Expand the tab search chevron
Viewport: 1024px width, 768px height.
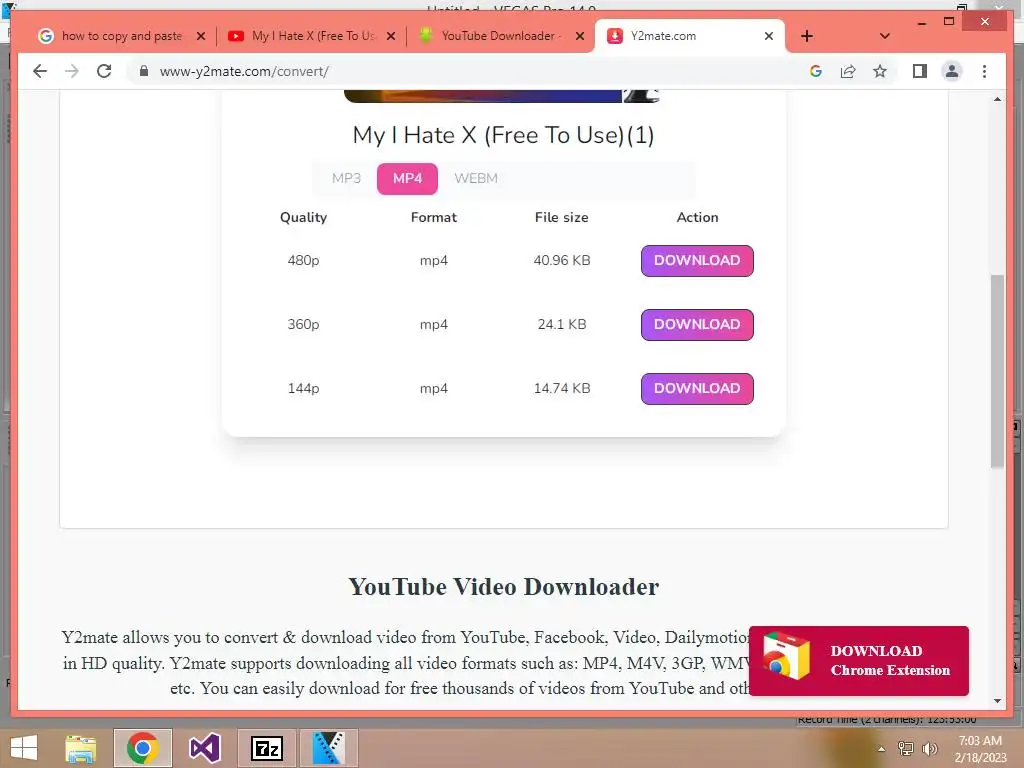tap(884, 36)
